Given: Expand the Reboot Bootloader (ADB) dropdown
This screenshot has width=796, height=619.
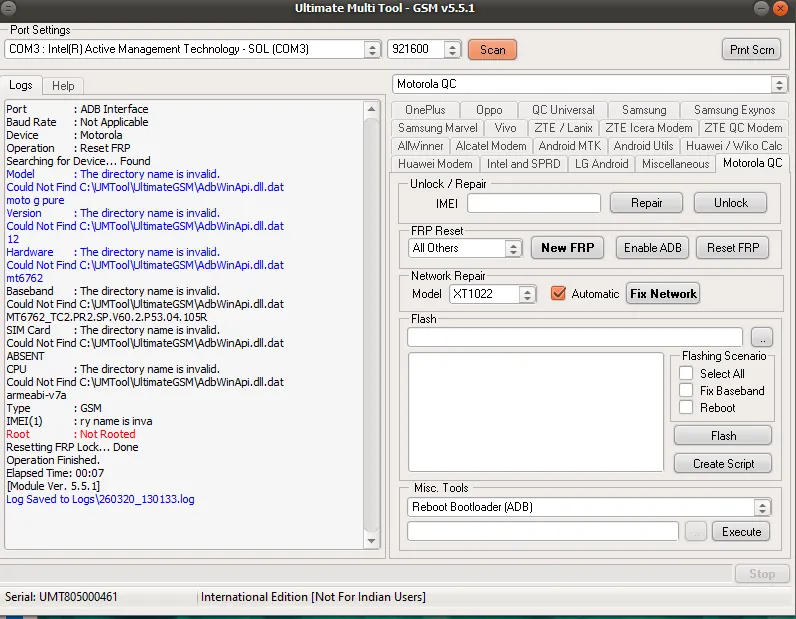Looking at the screenshot, I should click(762, 507).
